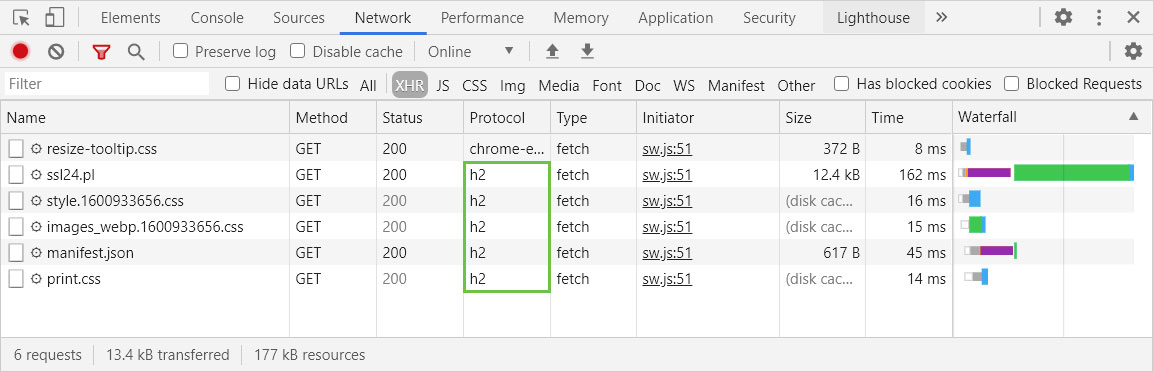Switch to the Console tab

217,18
